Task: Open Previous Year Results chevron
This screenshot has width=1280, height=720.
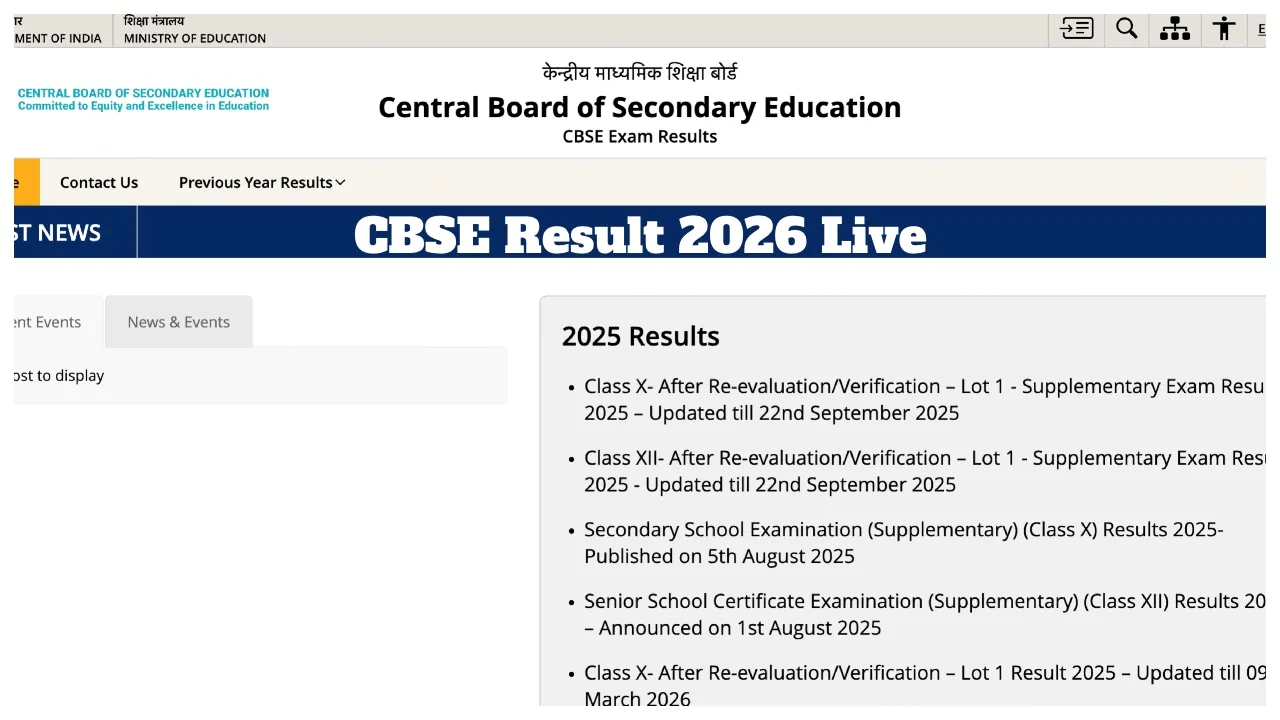Action: 340,182
